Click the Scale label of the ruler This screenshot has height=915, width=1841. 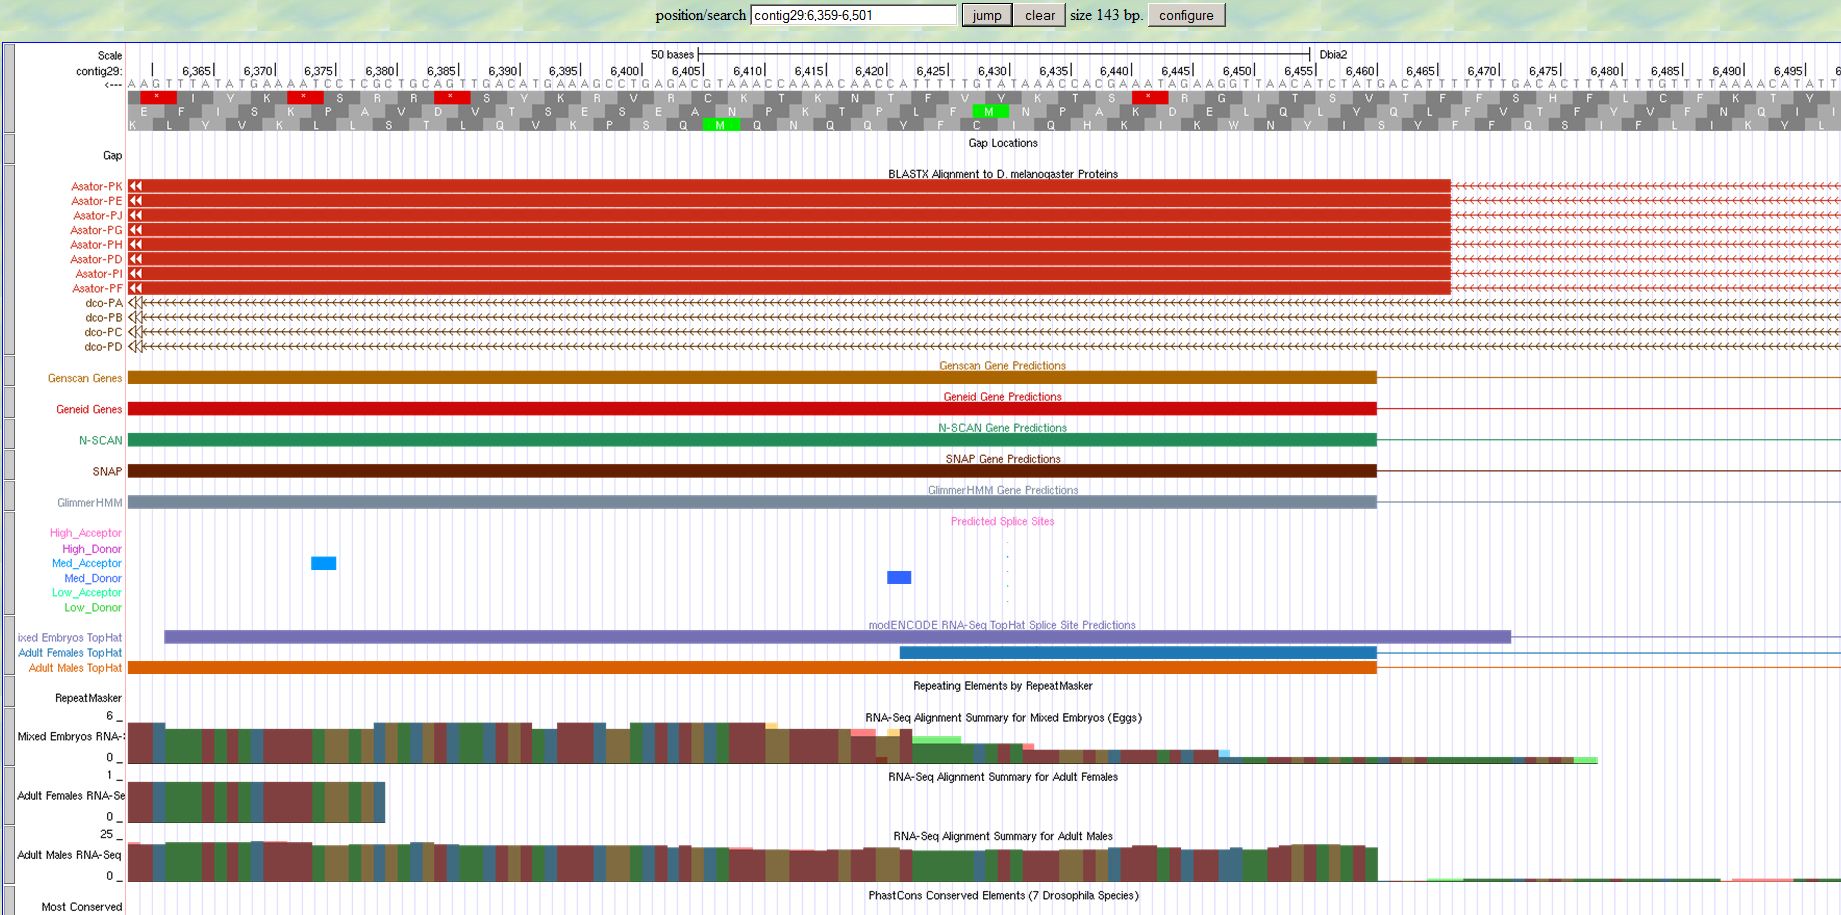coord(110,56)
